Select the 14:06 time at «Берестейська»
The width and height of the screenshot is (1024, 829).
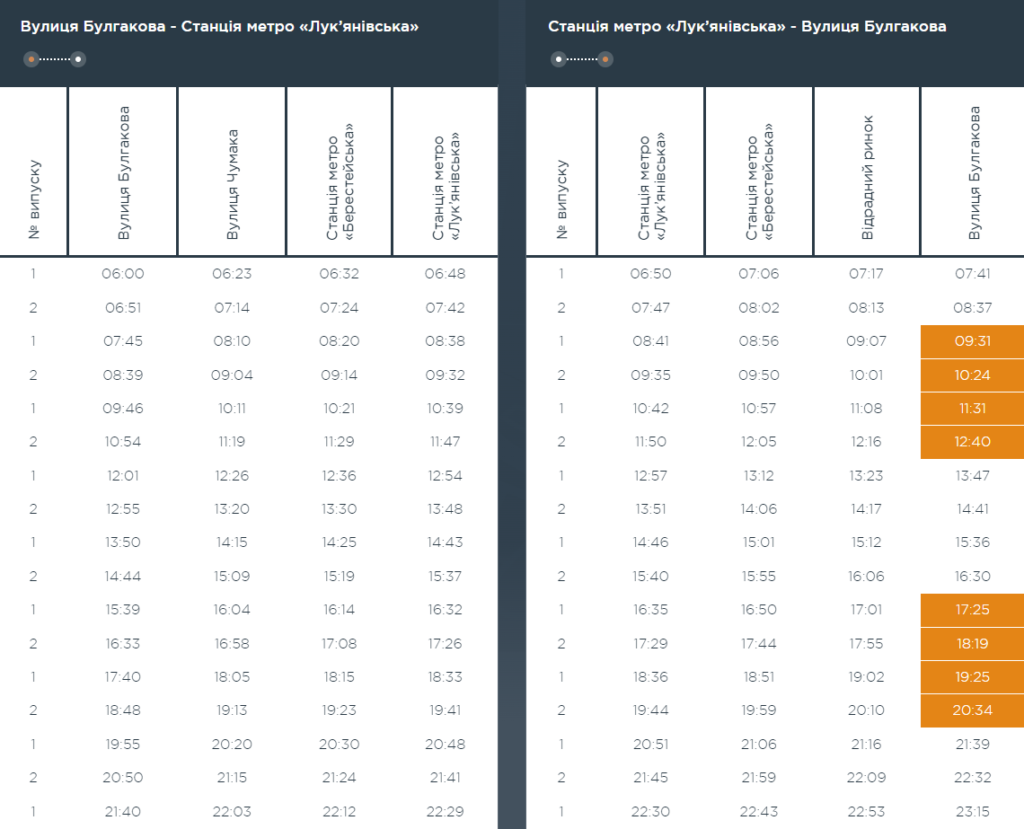tap(759, 509)
